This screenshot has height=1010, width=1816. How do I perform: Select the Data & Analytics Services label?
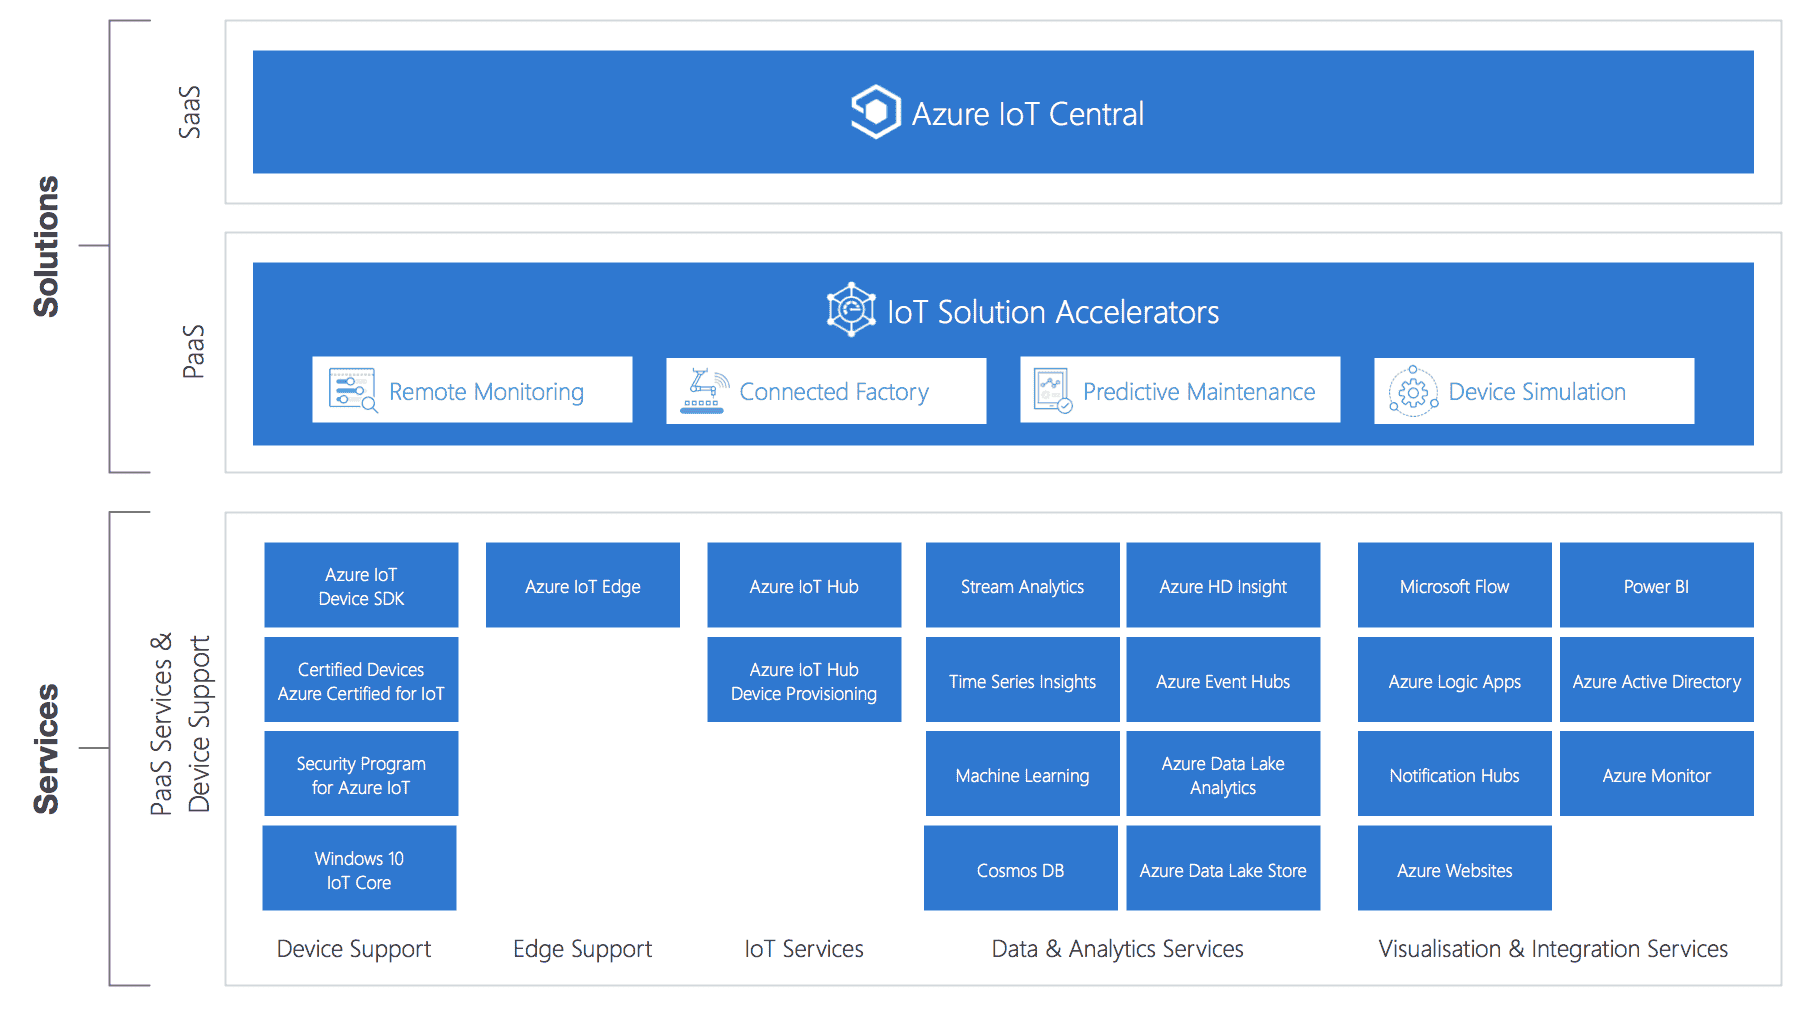coord(1117,949)
